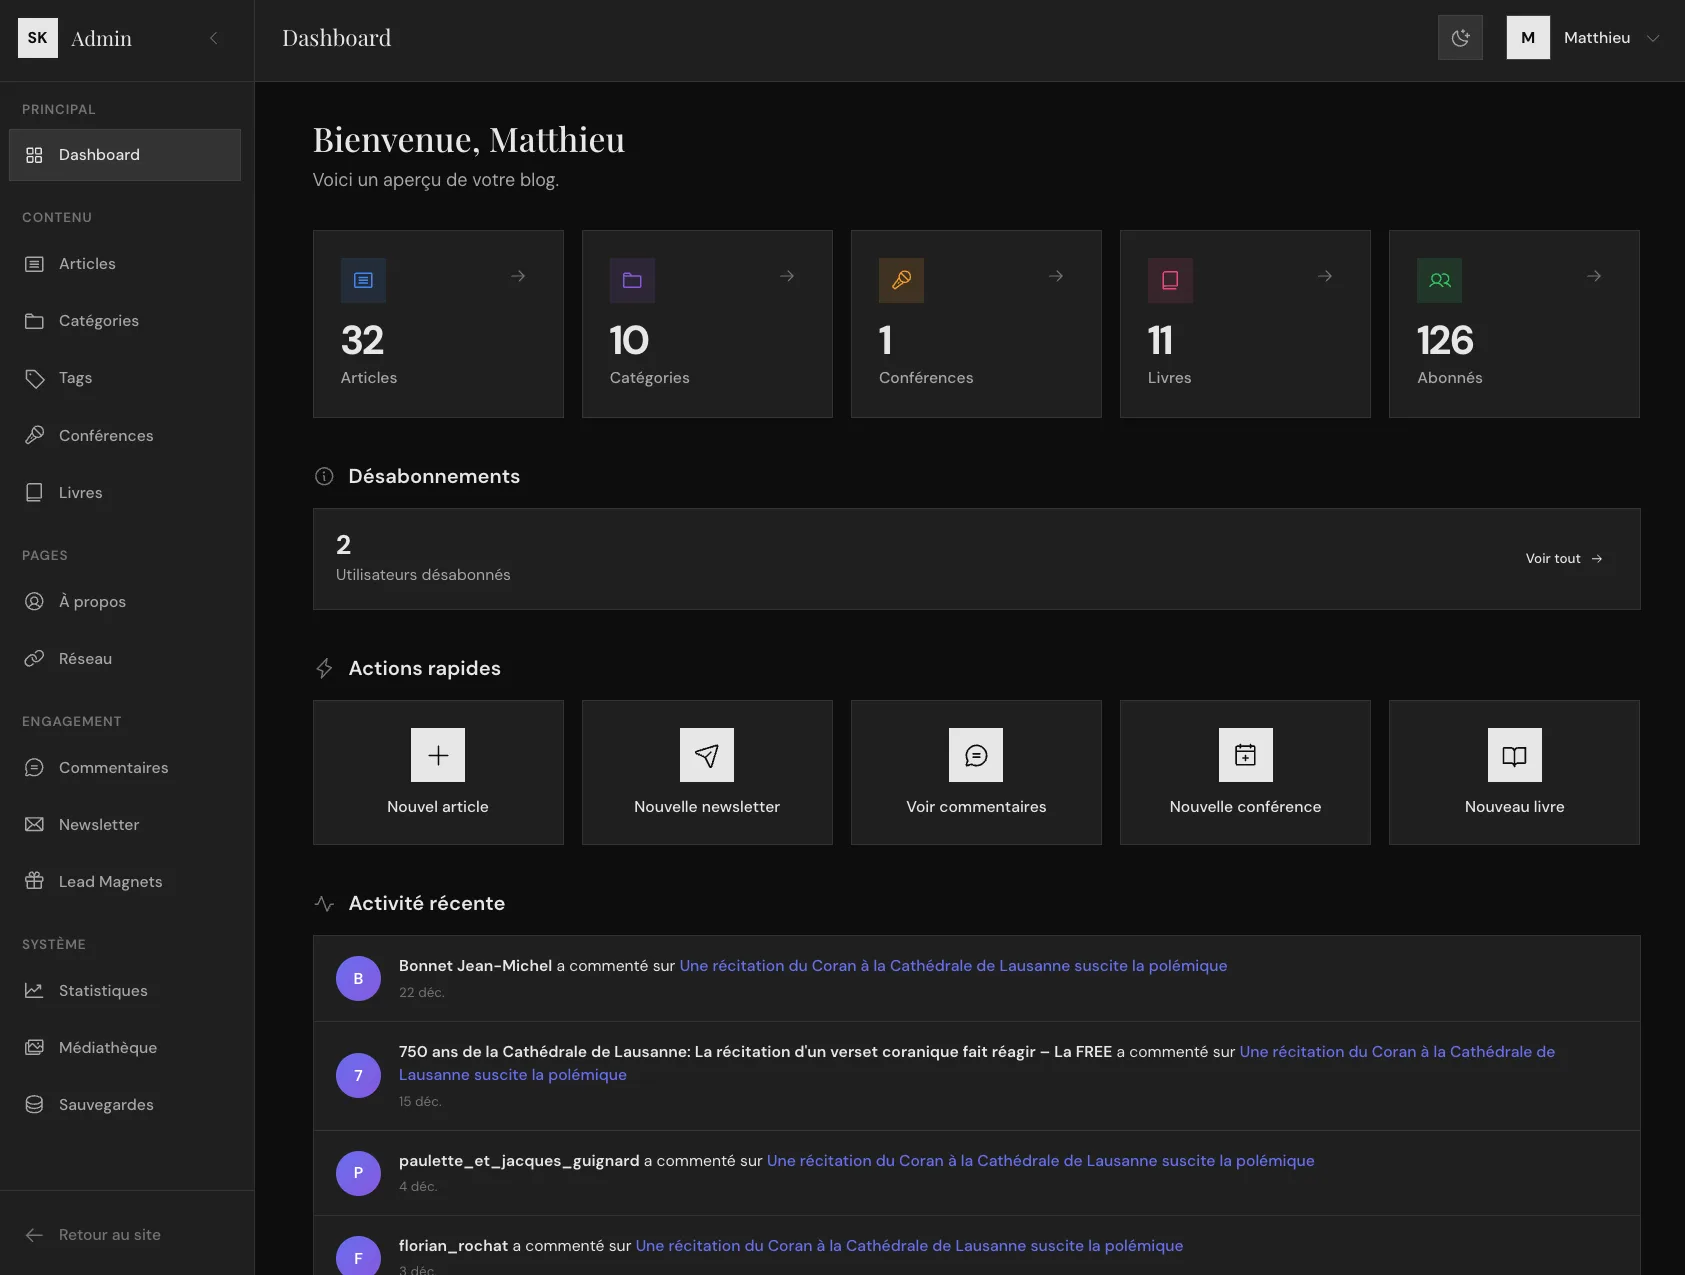Open the Médiathèque library
This screenshot has width=1685, height=1275.
tap(107, 1047)
